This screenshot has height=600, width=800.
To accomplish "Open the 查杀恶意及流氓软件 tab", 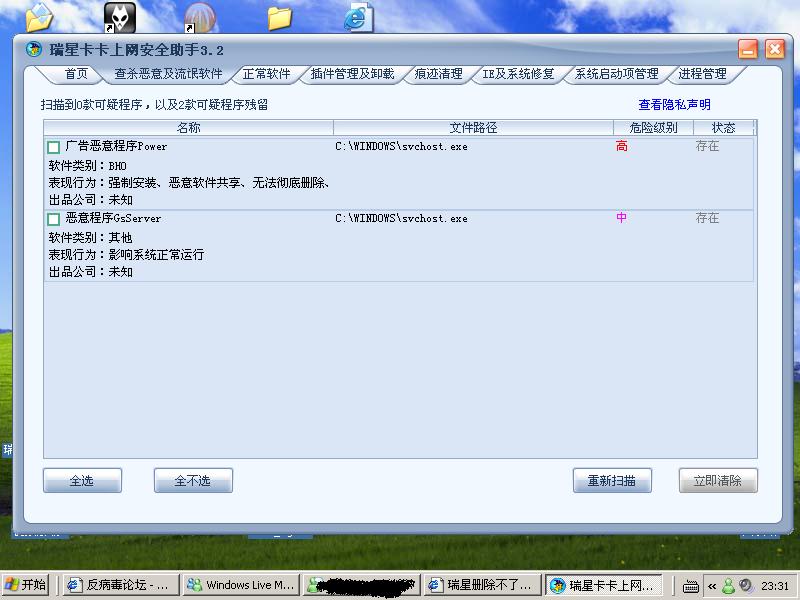I will tap(168, 74).
